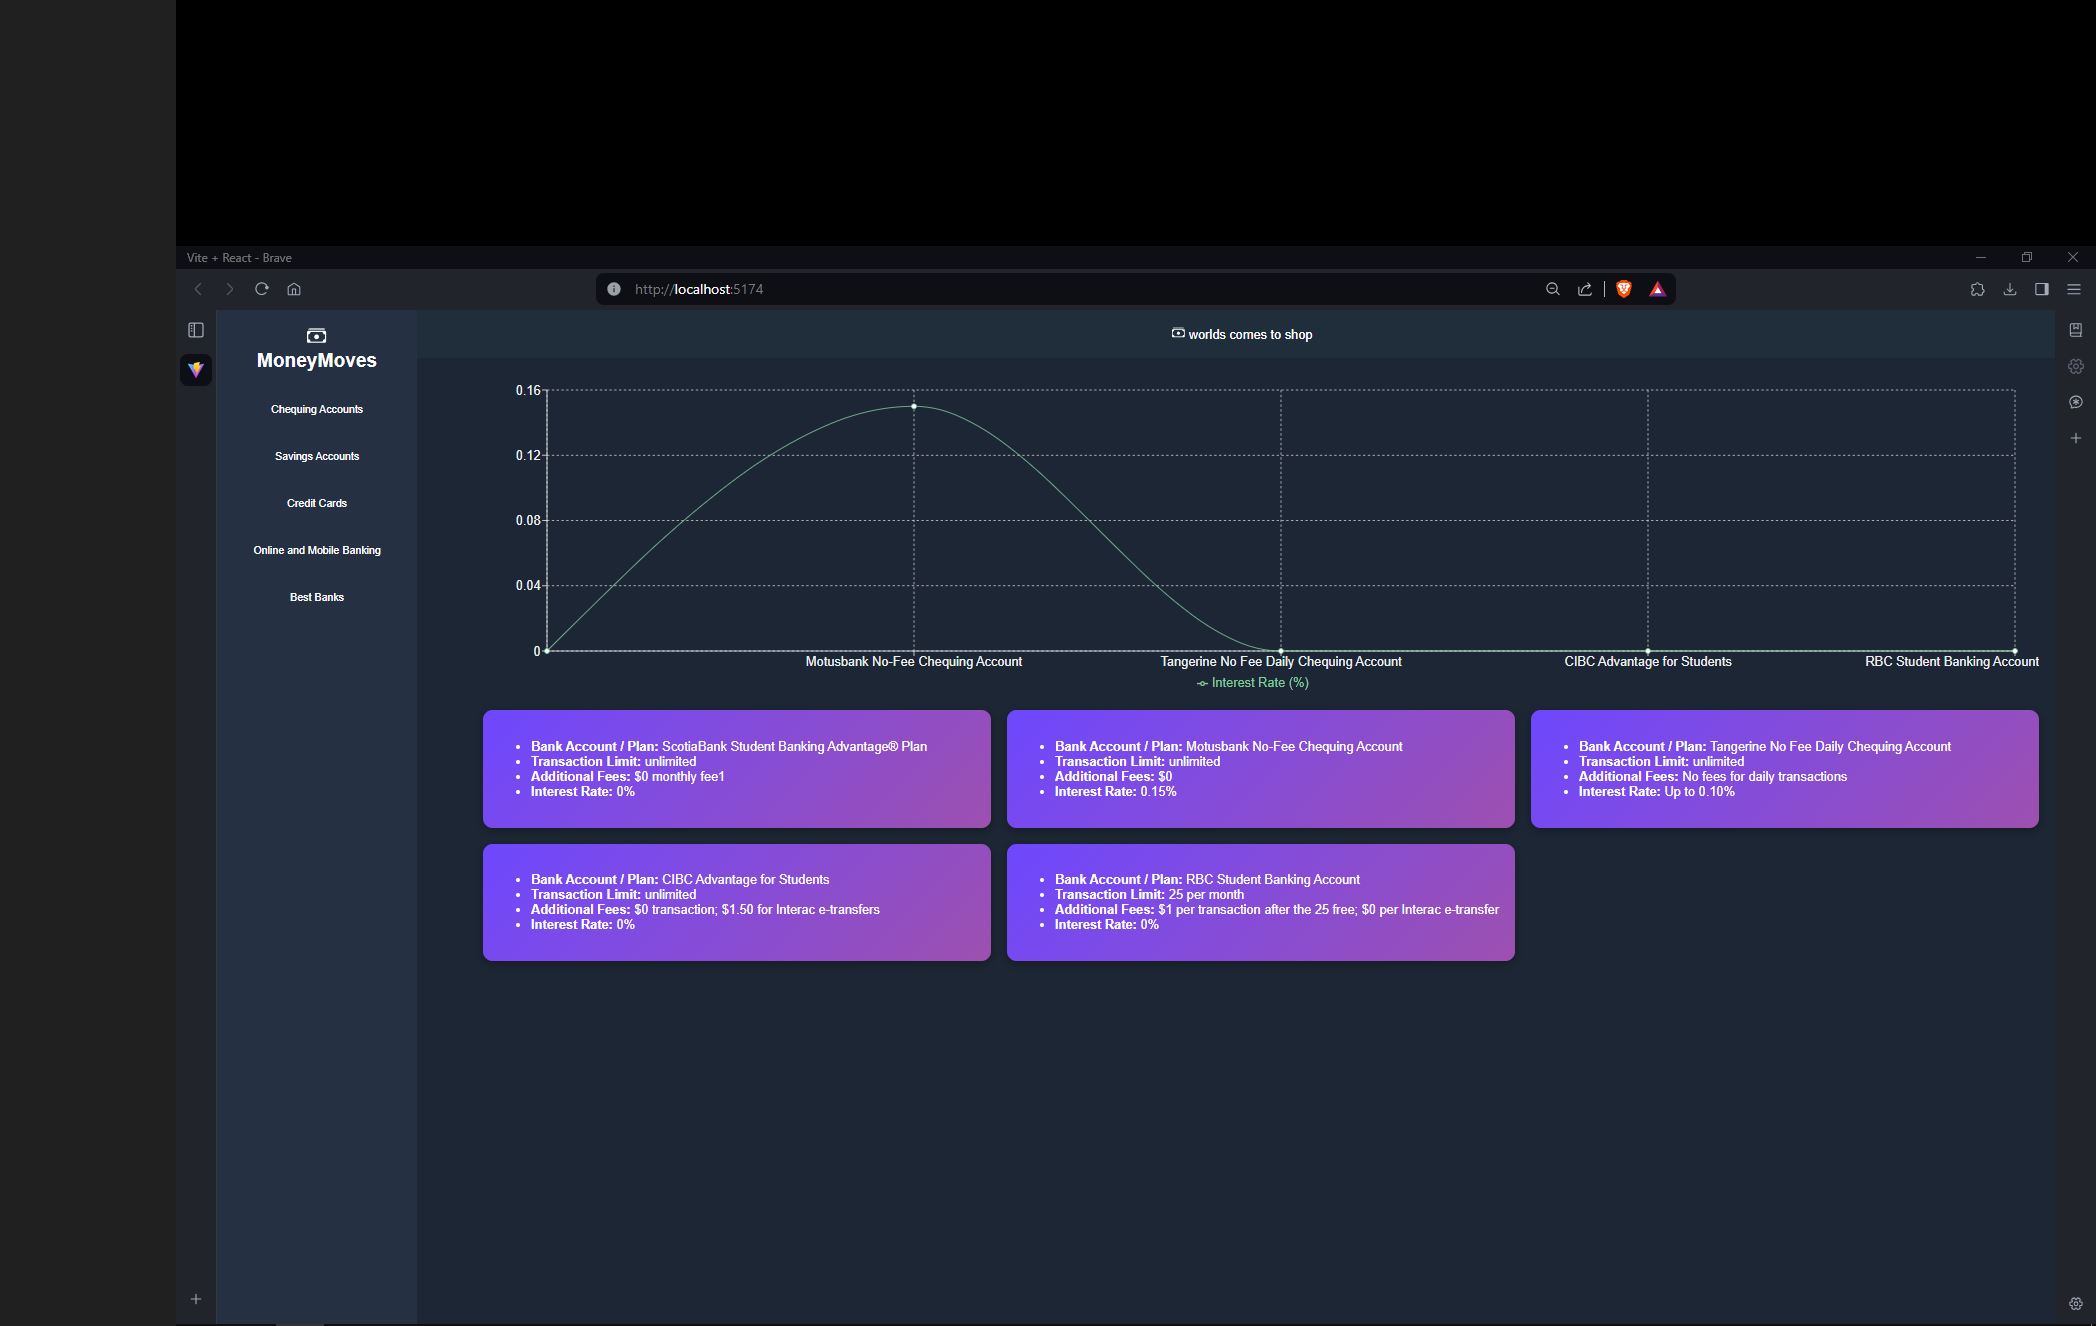Go to Credit Cards section
The width and height of the screenshot is (2096, 1326).
click(x=316, y=503)
